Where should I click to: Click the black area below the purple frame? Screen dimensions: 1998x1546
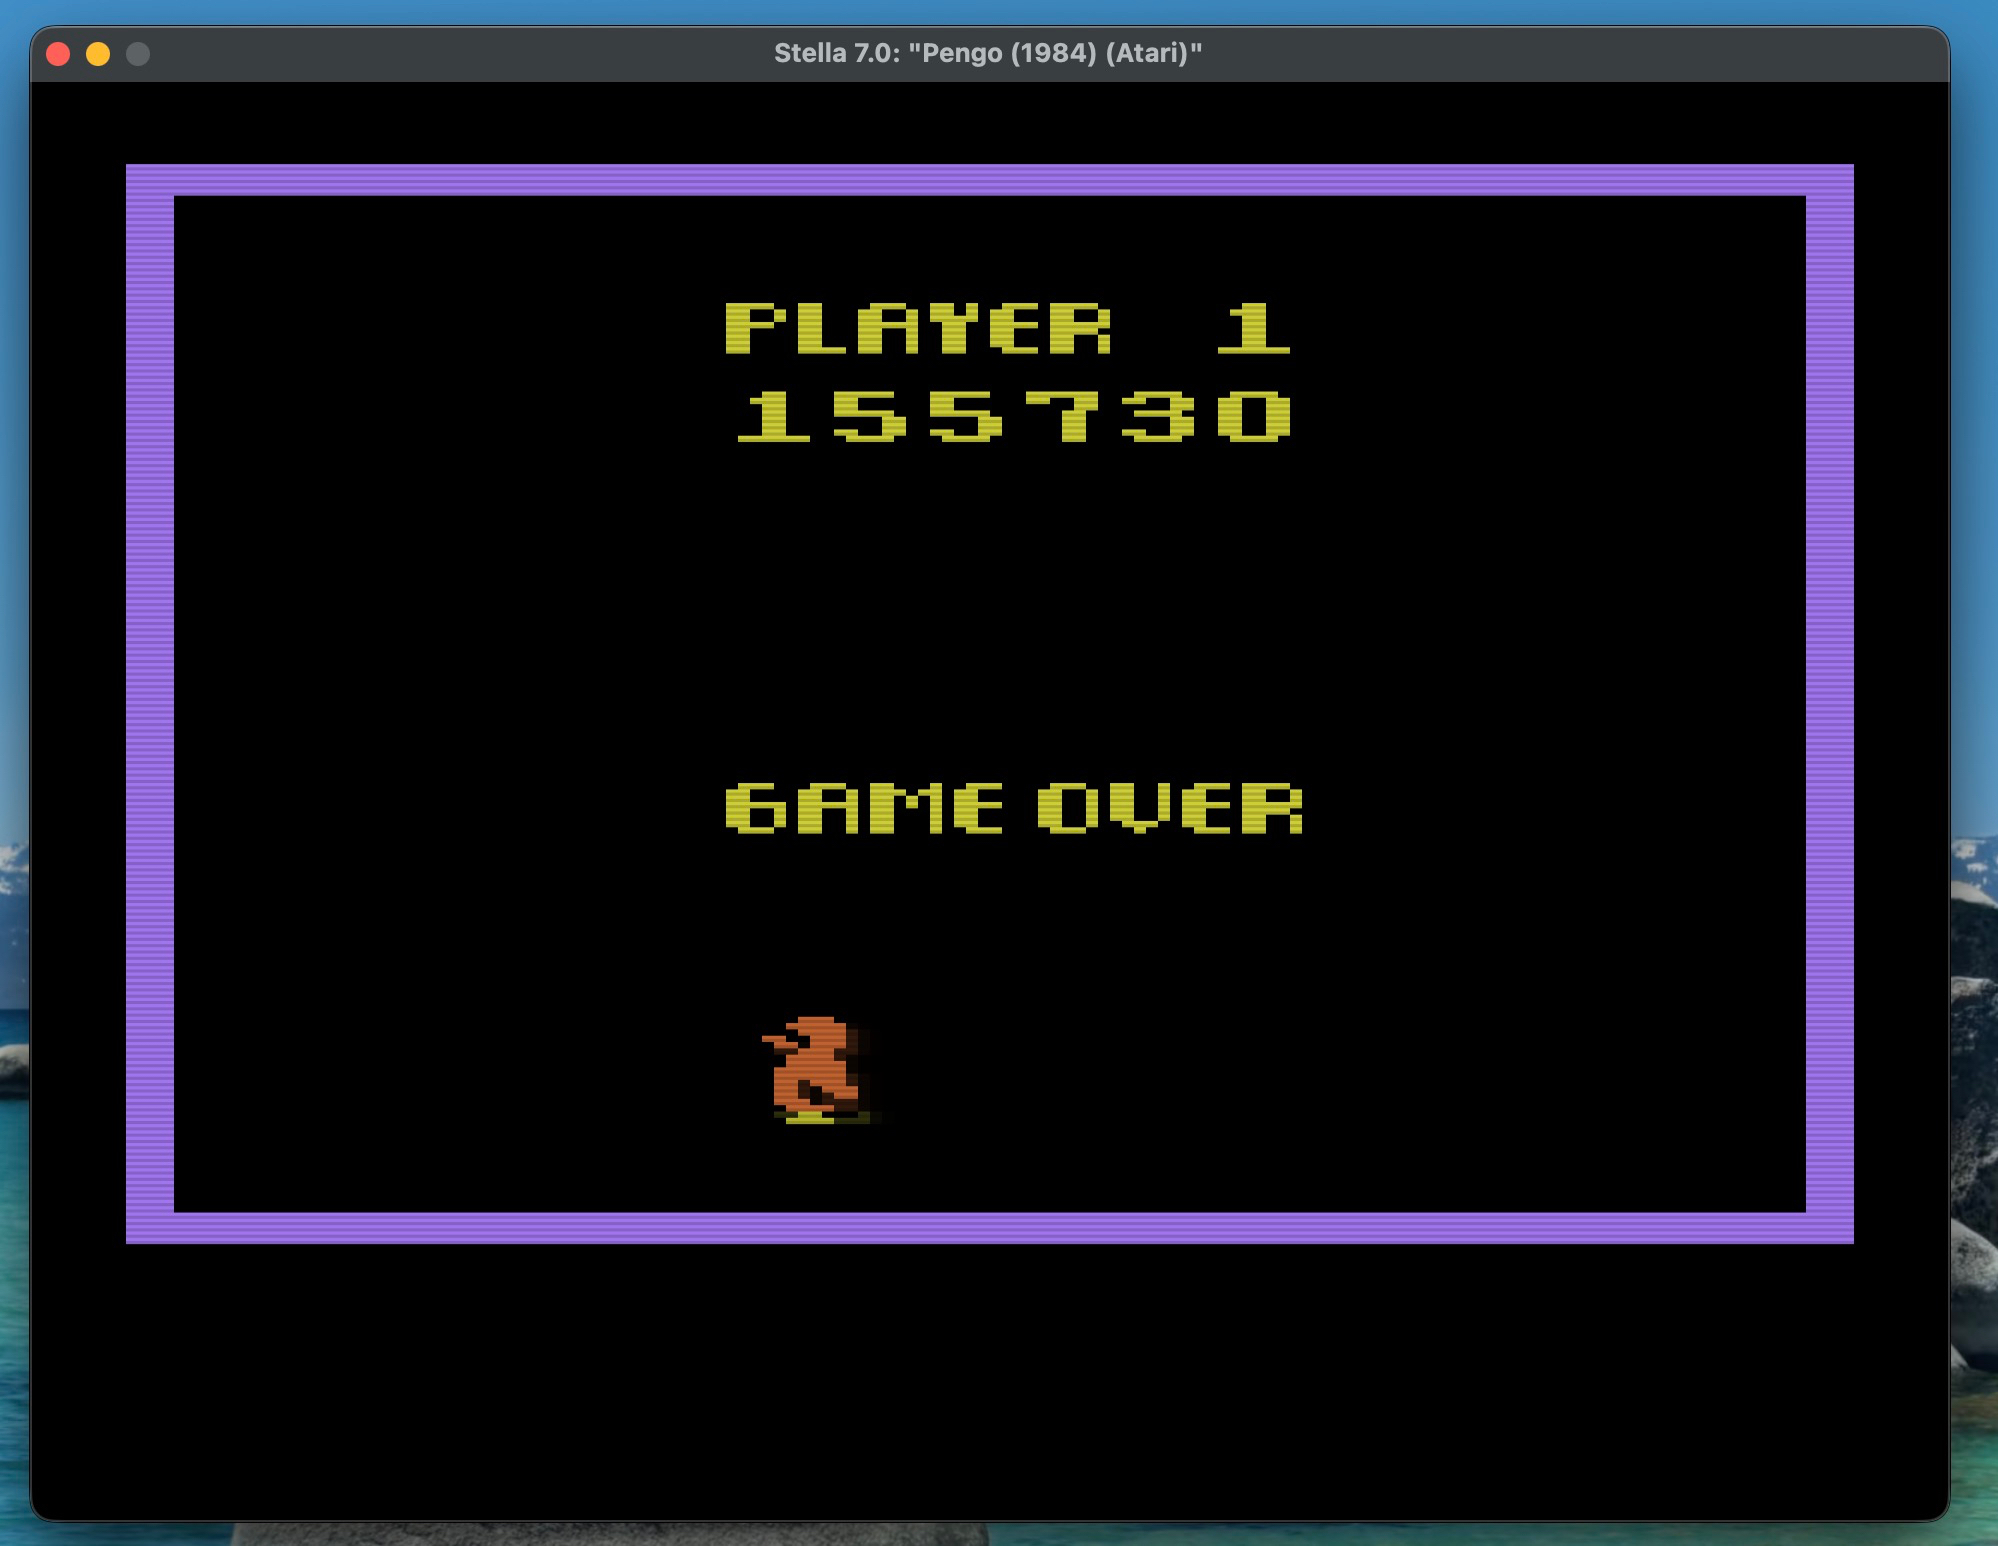[990, 1380]
